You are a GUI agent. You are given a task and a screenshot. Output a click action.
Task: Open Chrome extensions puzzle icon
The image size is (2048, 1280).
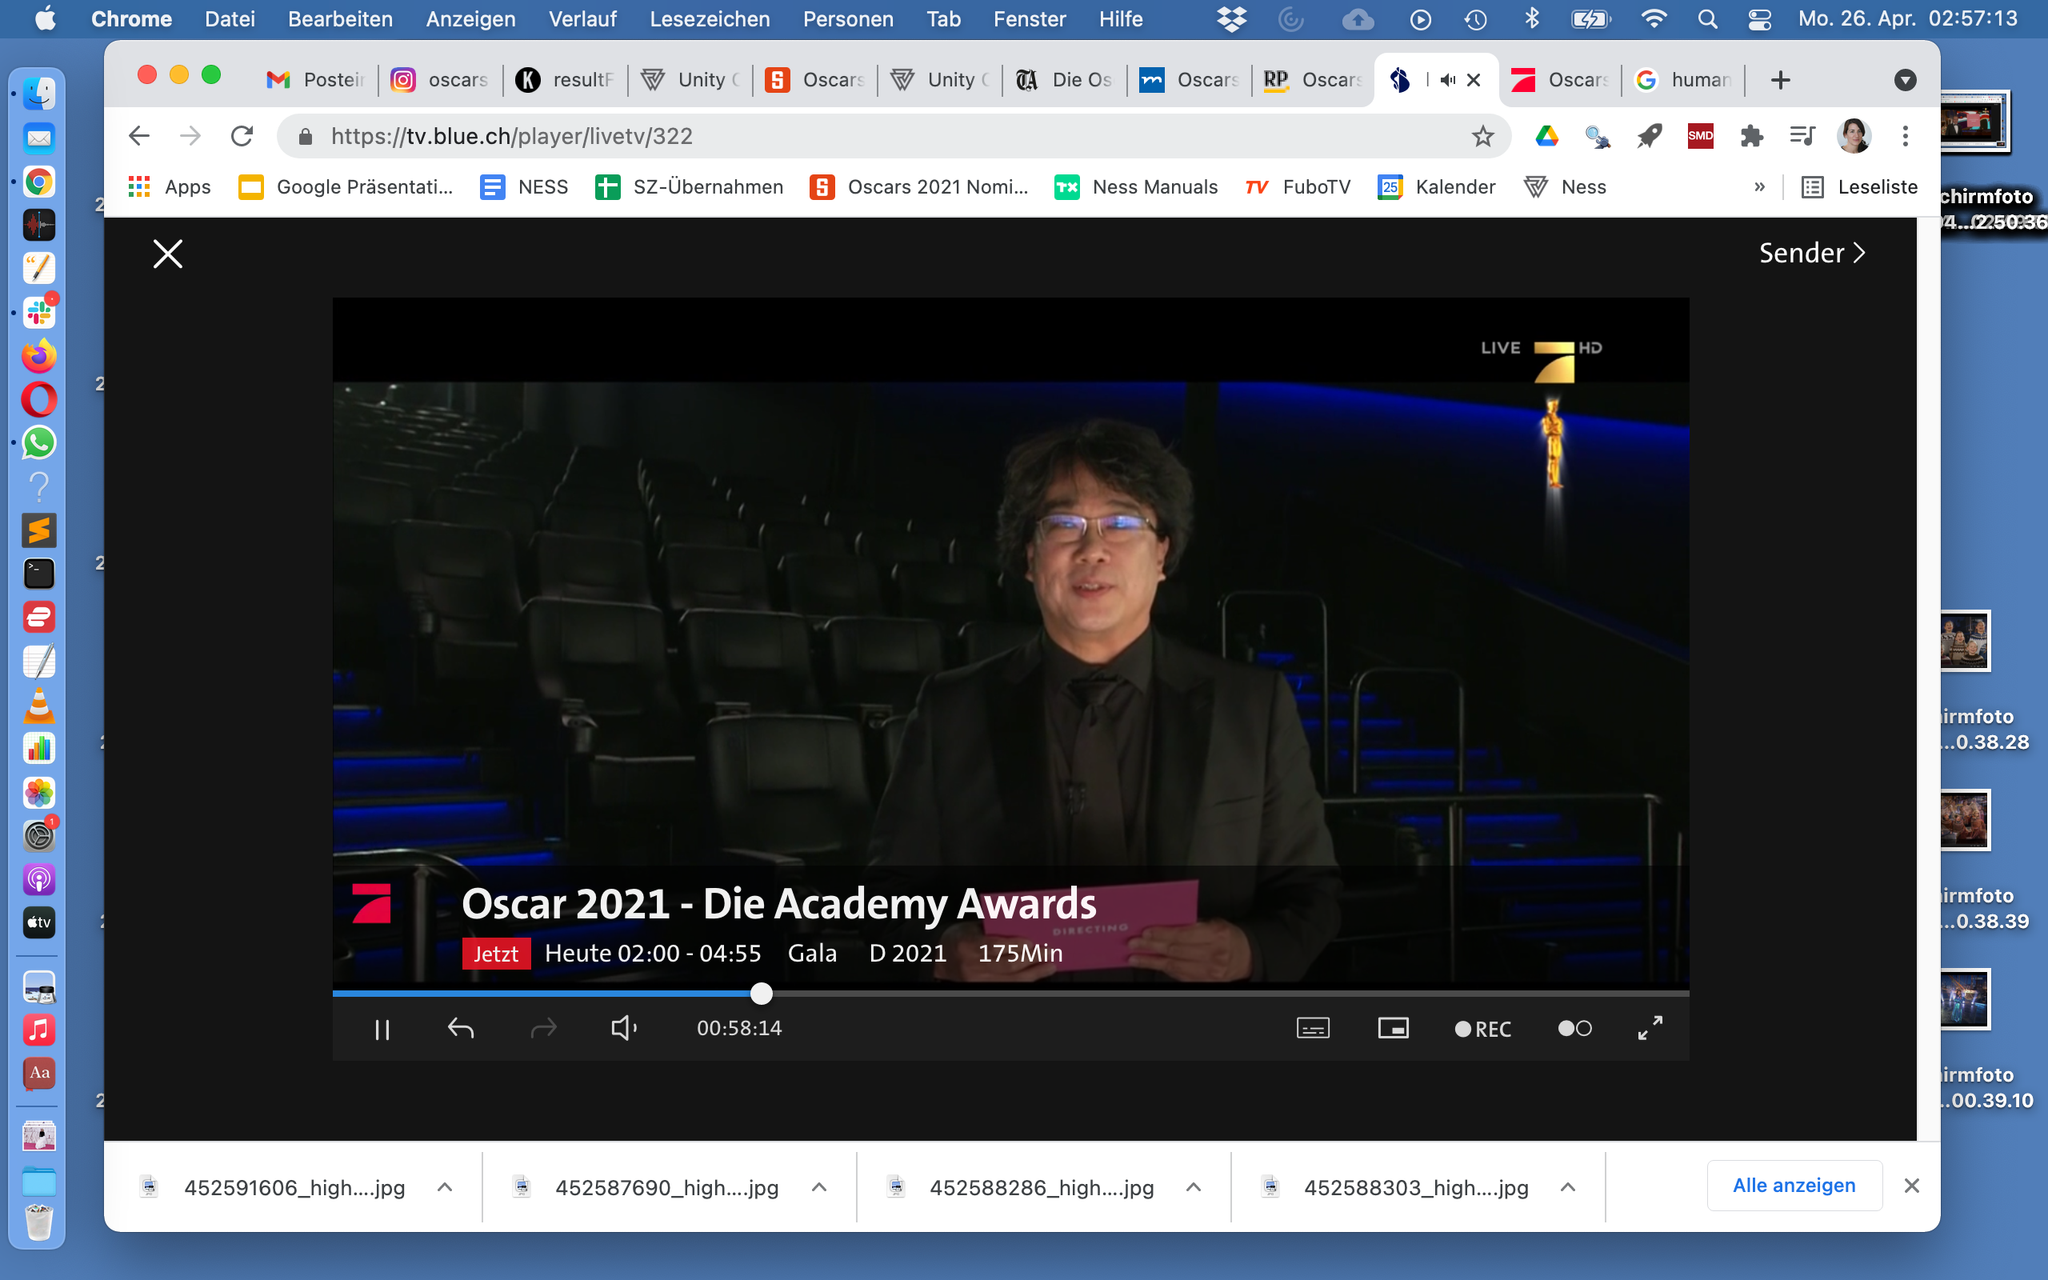point(1751,136)
